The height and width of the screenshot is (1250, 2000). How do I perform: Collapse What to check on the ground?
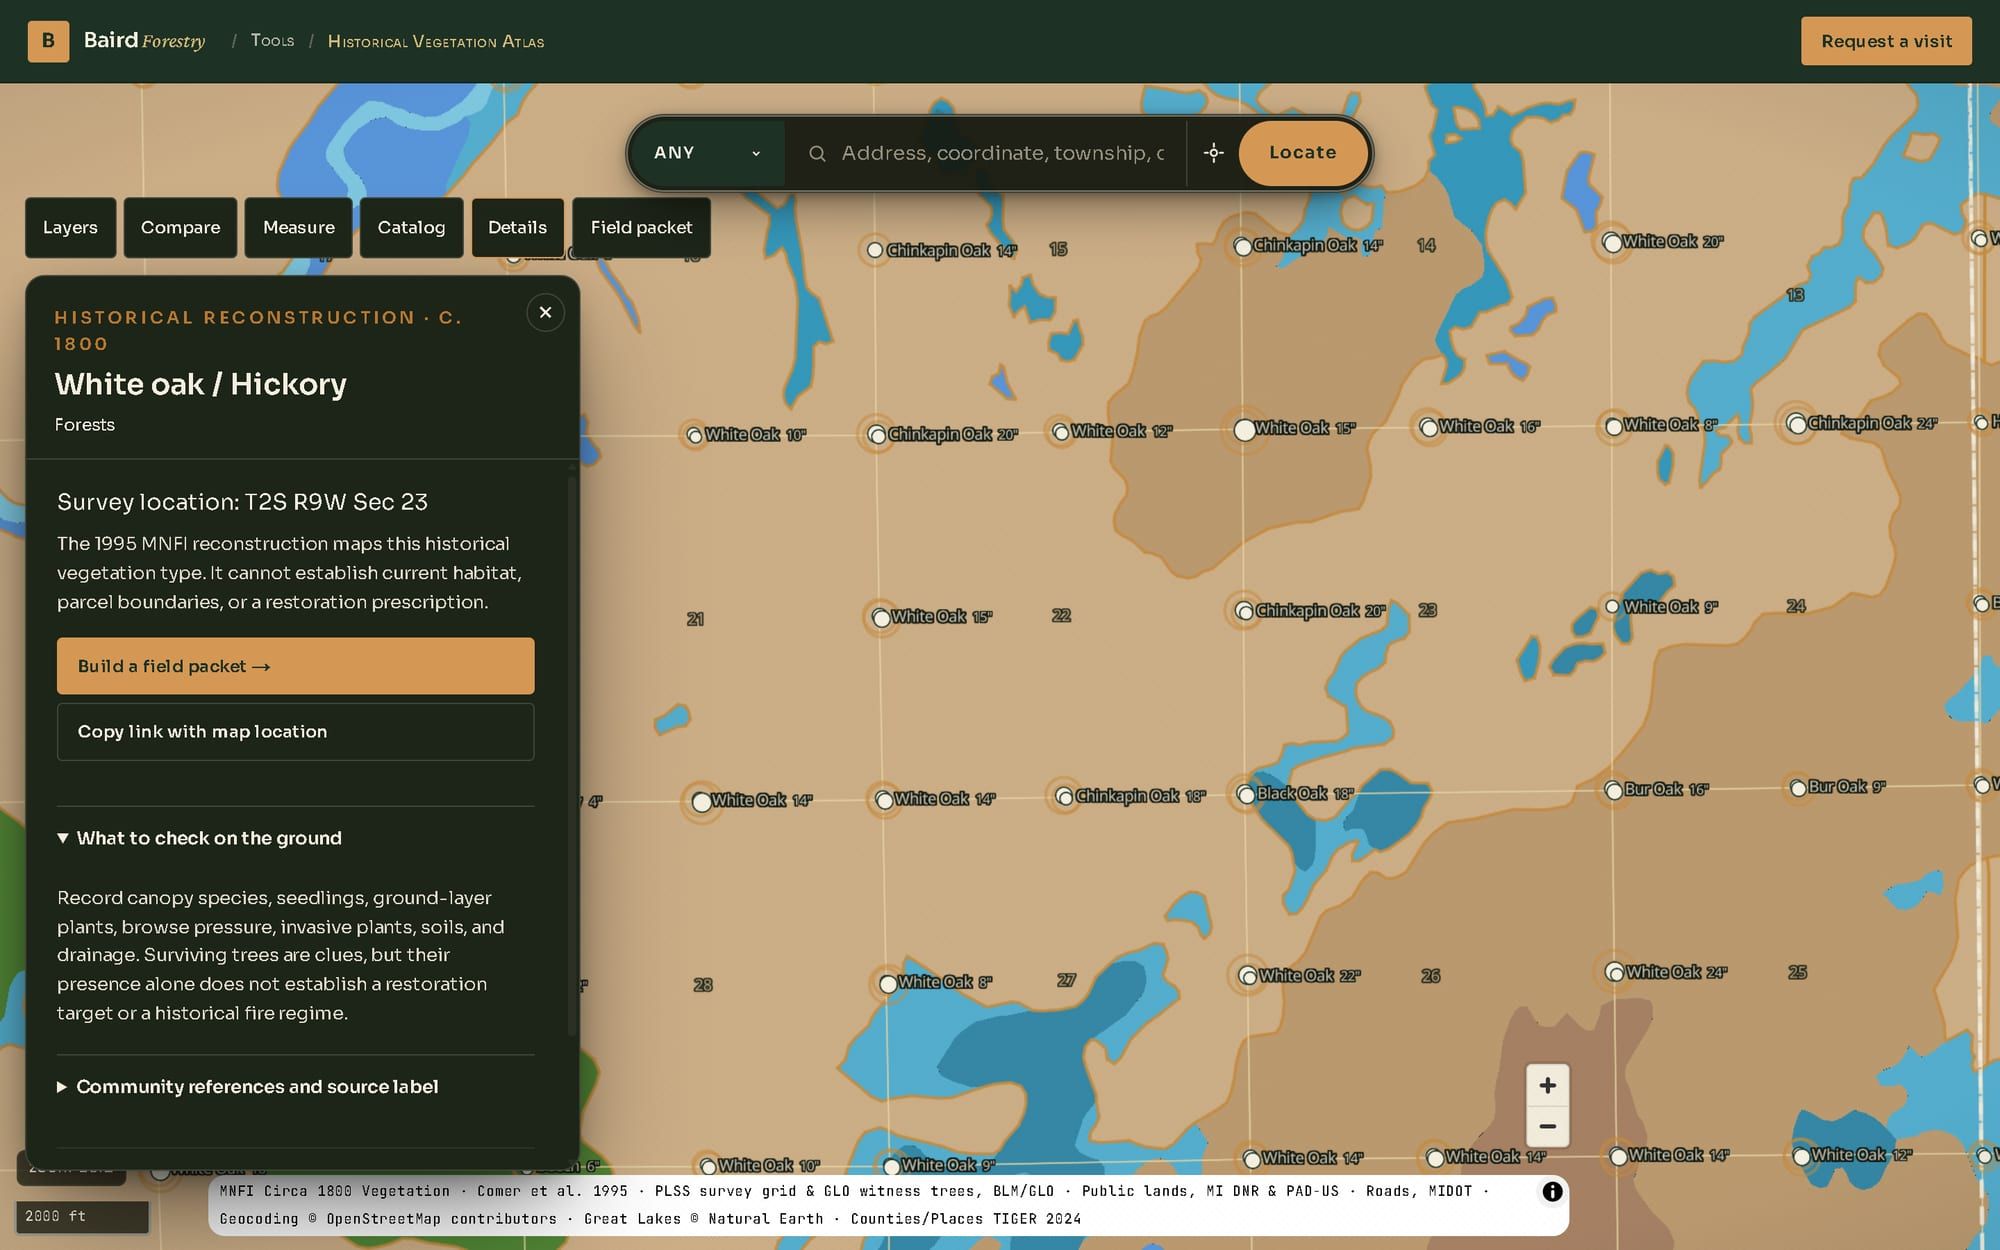(199, 838)
